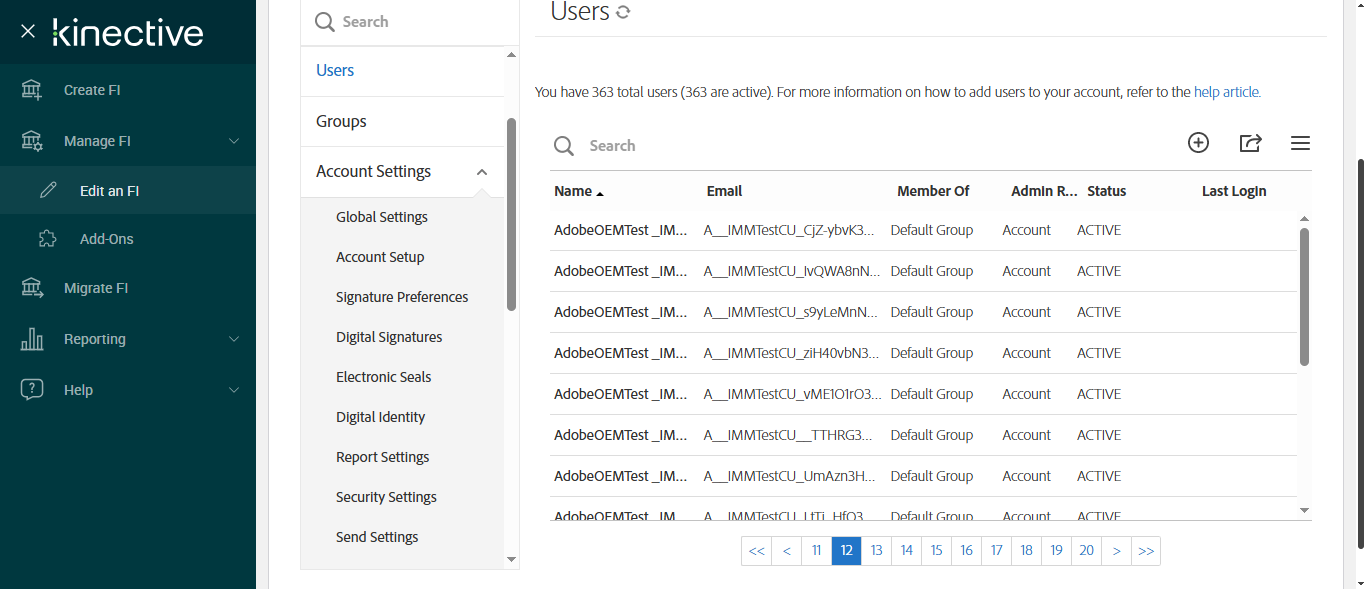Image resolution: width=1366 pixels, height=589 pixels.
Task: Go to page 13 of users
Action: pyautogui.click(x=876, y=551)
